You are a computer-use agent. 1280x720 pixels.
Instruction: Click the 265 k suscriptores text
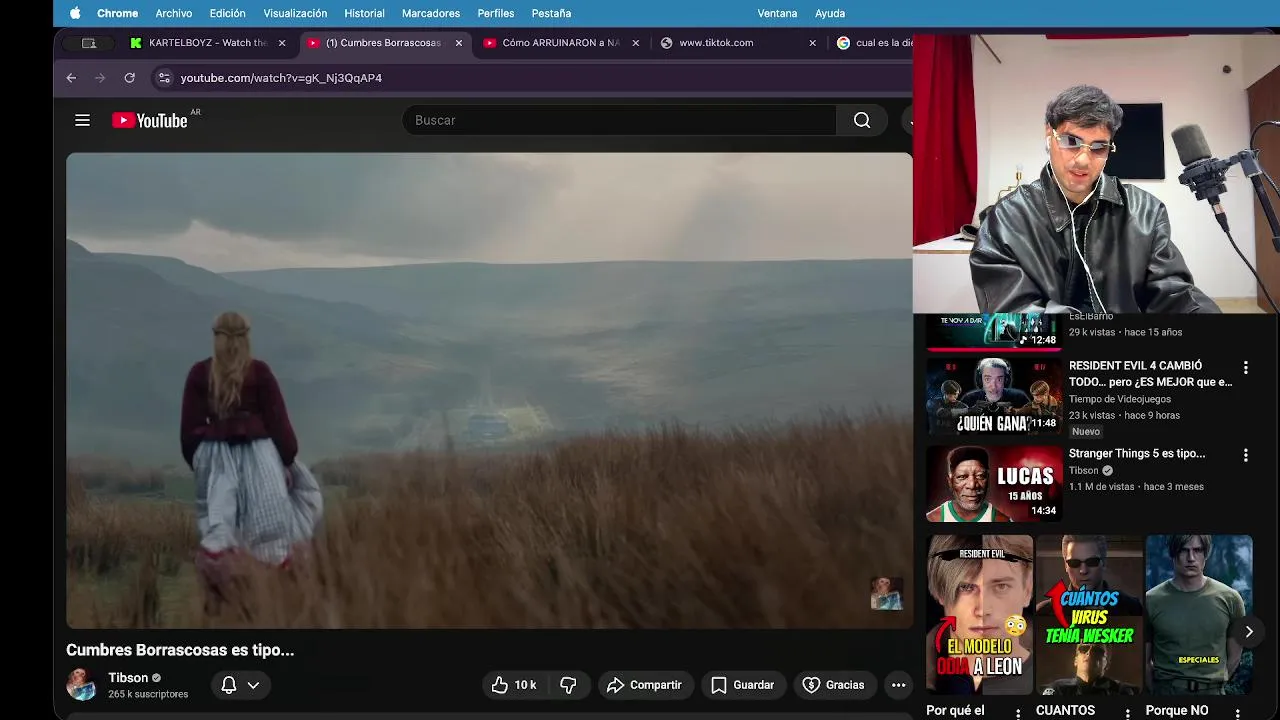pyautogui.click(x=148, y=694)
